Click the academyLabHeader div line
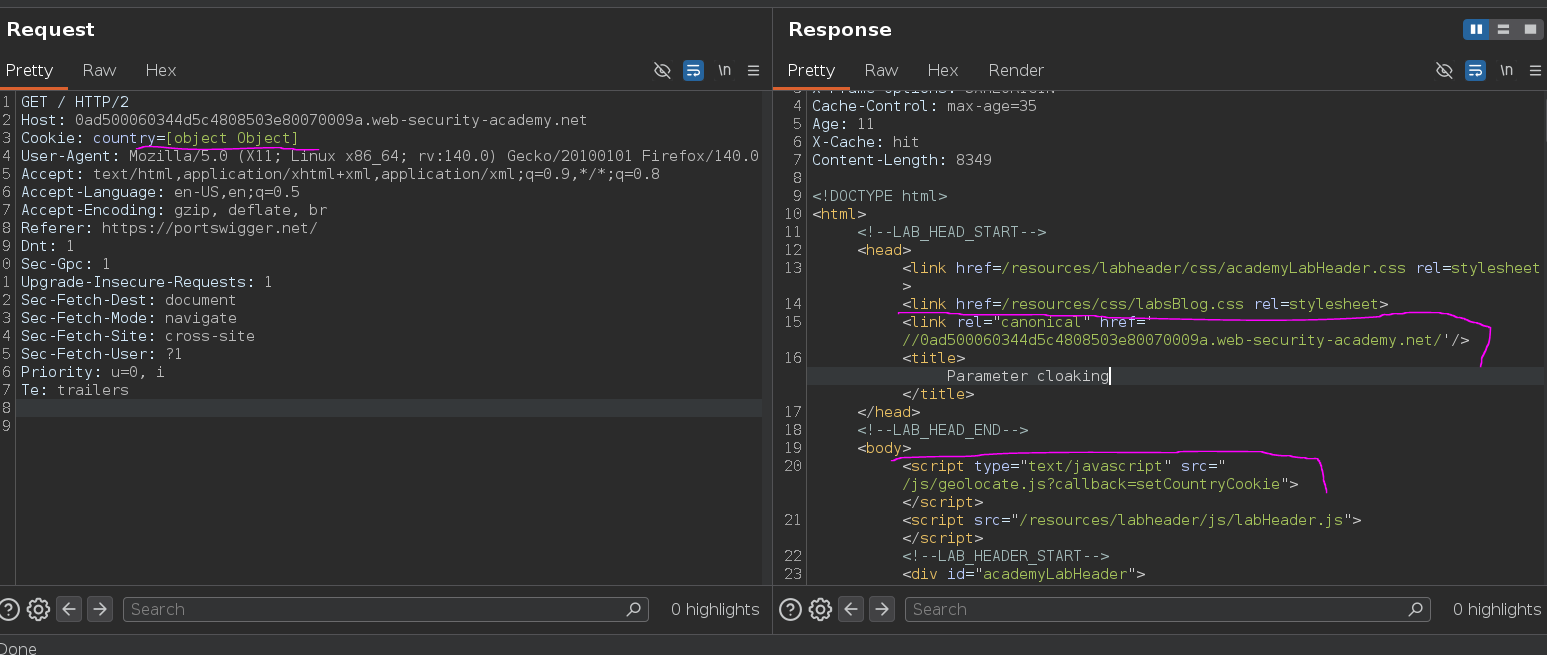The width and height of the screenshot is (1547, 655). [1023, 574]
